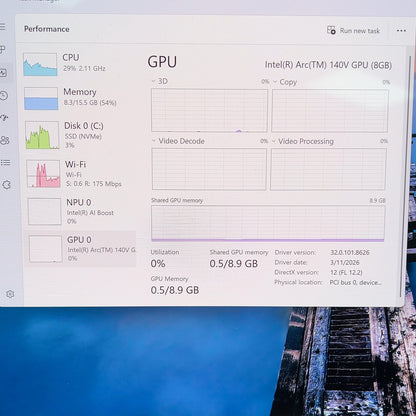Select Performance icon in left sidebar

click(x=3, y=72)
